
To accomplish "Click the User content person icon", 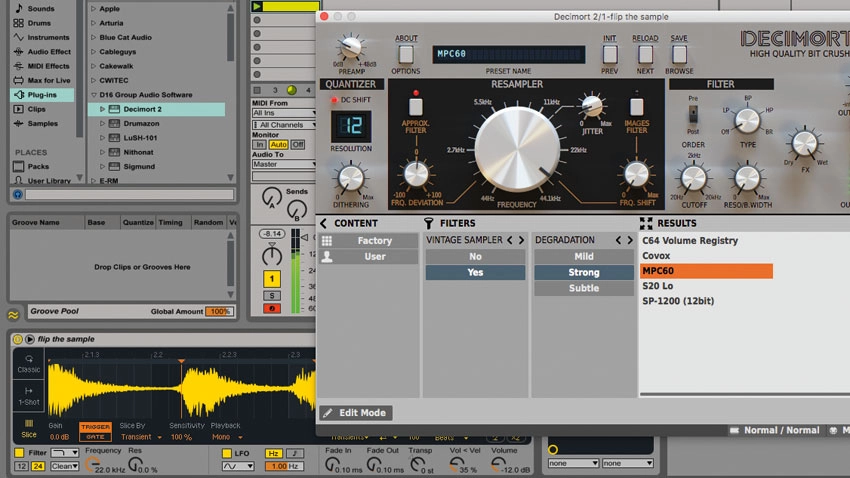I will [326, 257].
